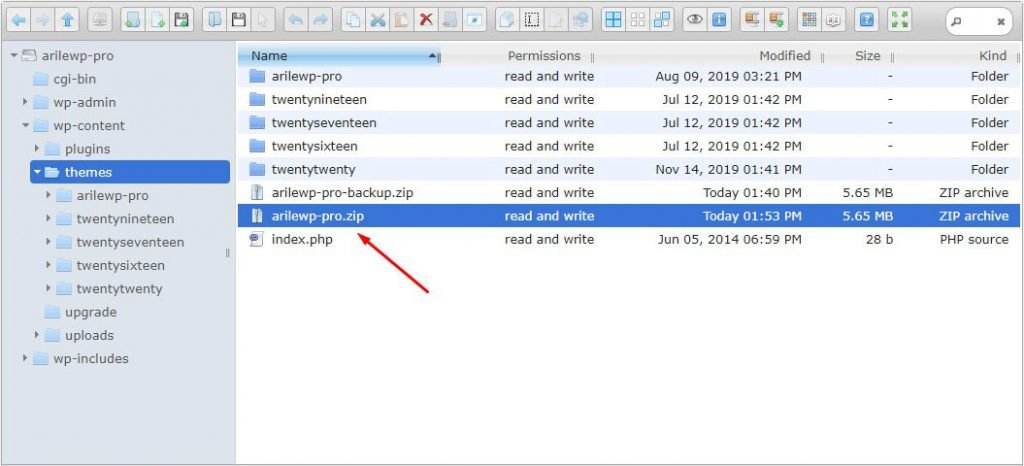Image resolution: width=1024 pixels, height=466 pixels.
Task: Select the arilewp-pro folder row
Action: (629, 76)
